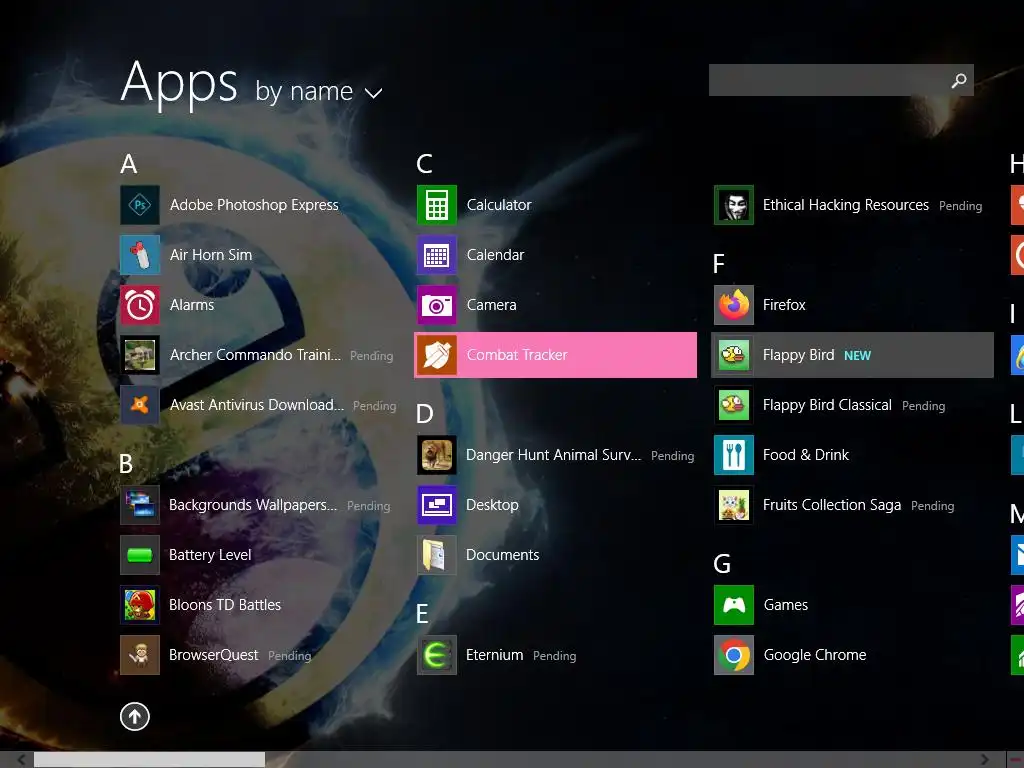Click the 'Documents' label
The height and width of the screenshot is (768, 1024).
503,555
